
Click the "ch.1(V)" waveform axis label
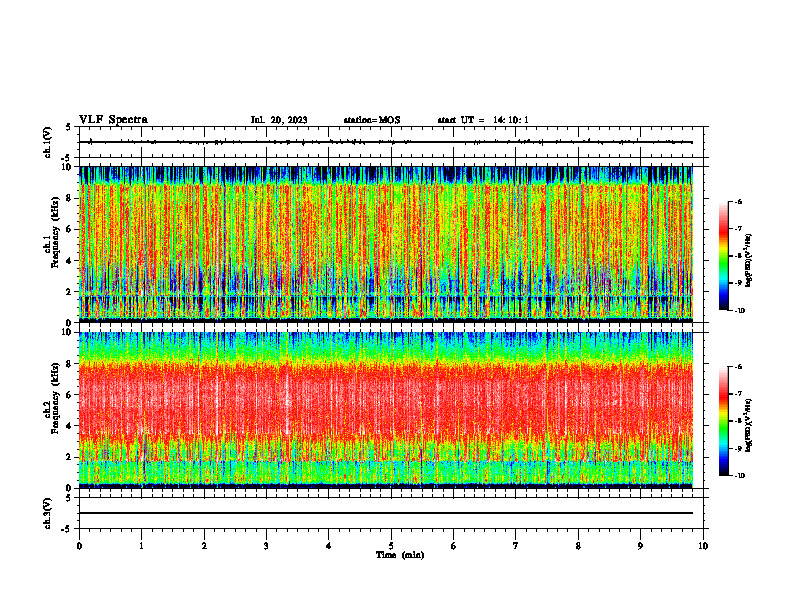[48, 142]
